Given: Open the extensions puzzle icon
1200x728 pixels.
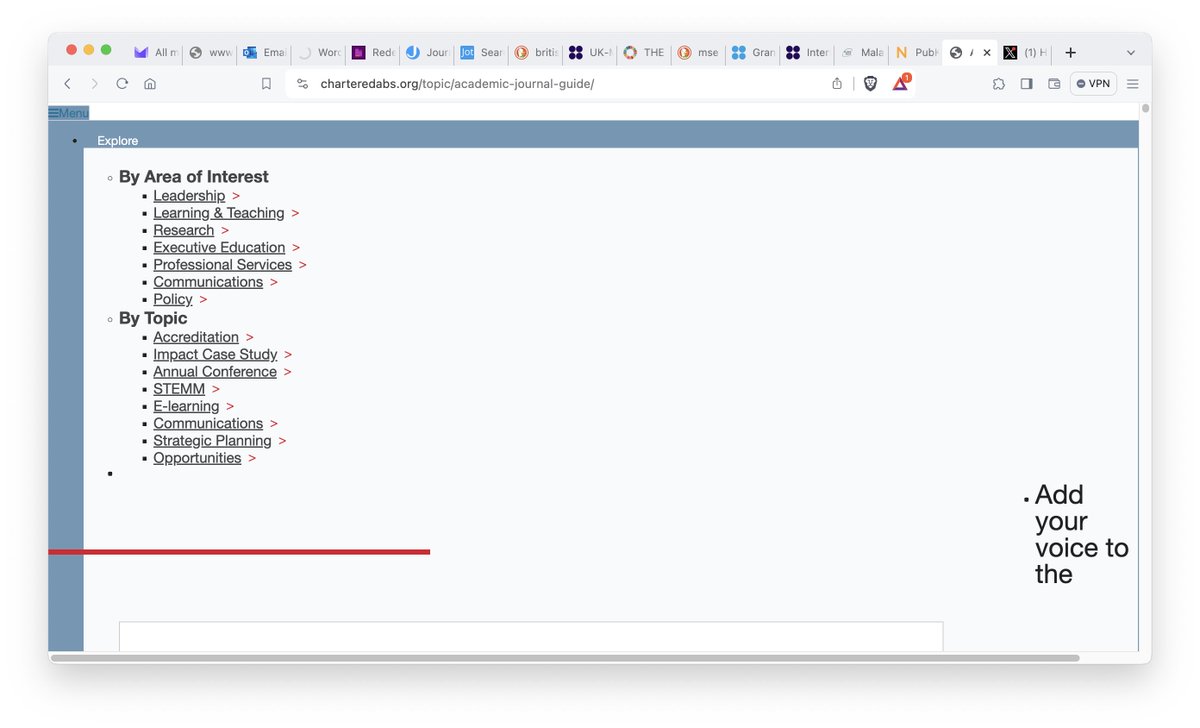Looking at the screenshot, I should [999, 84].
